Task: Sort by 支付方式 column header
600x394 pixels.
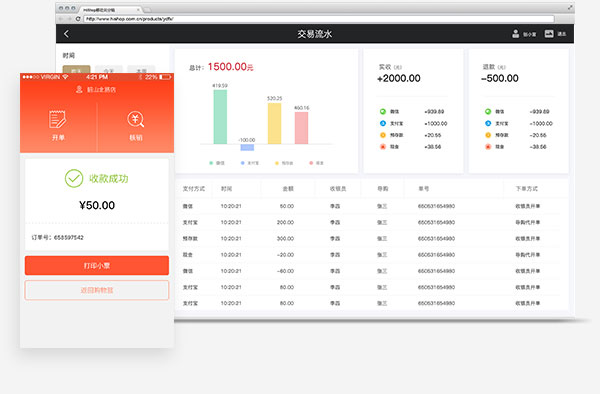Action: 194,189
